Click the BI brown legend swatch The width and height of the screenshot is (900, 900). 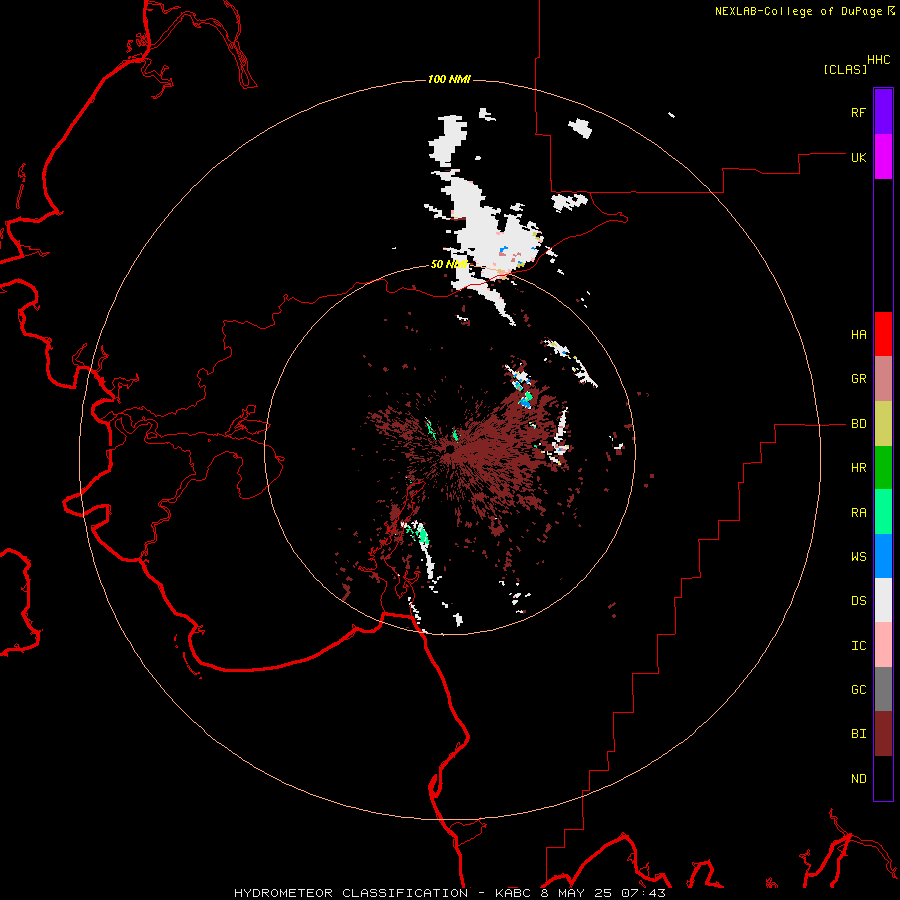tap(883, 734)
